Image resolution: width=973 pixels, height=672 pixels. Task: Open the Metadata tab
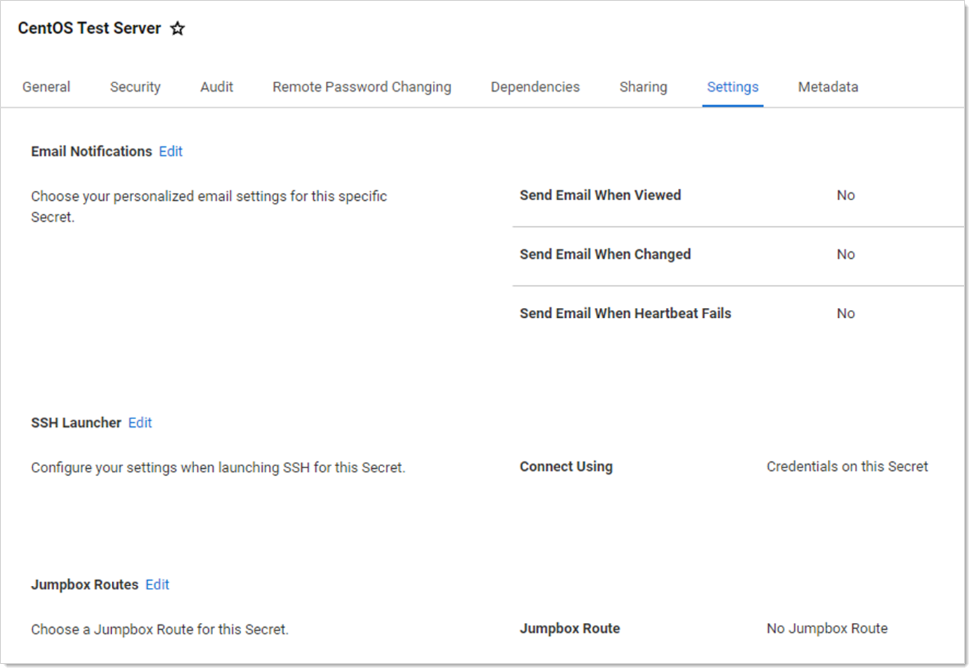pos(827,87)
